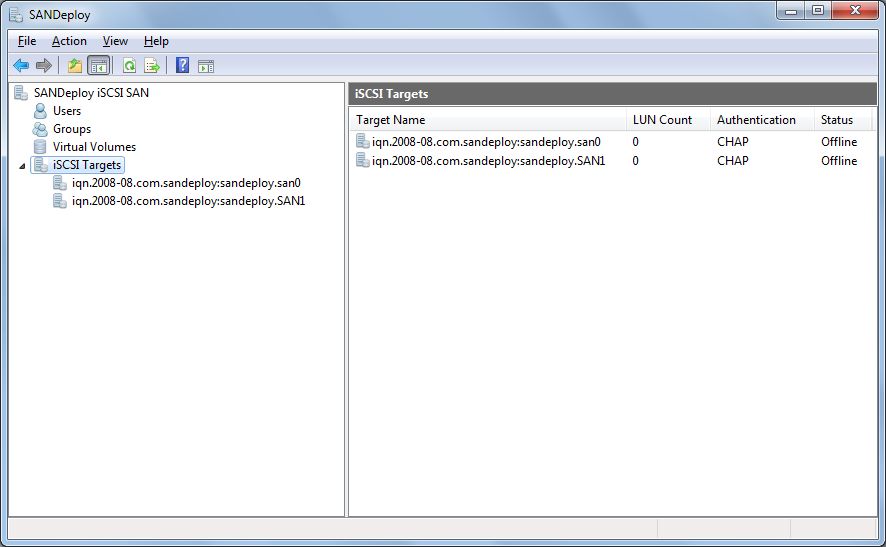
Task: Collapse the iSCSI Targets tree node
Action: [22, 166]
